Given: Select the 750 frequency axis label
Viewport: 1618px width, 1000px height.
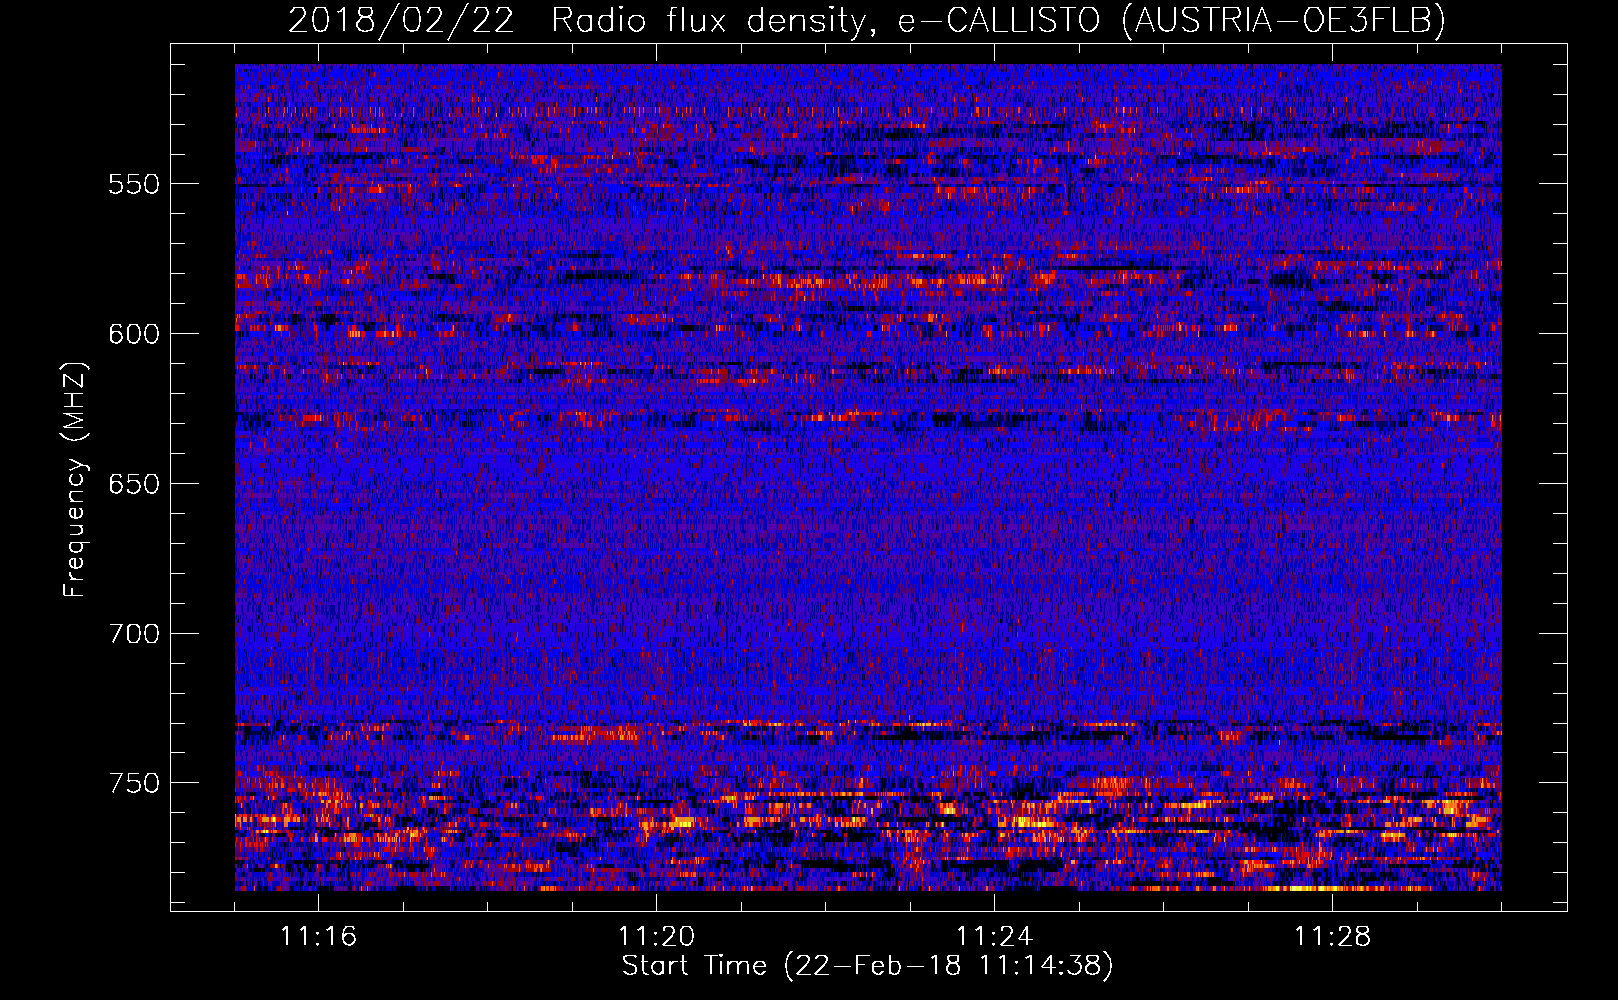Looking at the screenshot, I should pos(134,784).
